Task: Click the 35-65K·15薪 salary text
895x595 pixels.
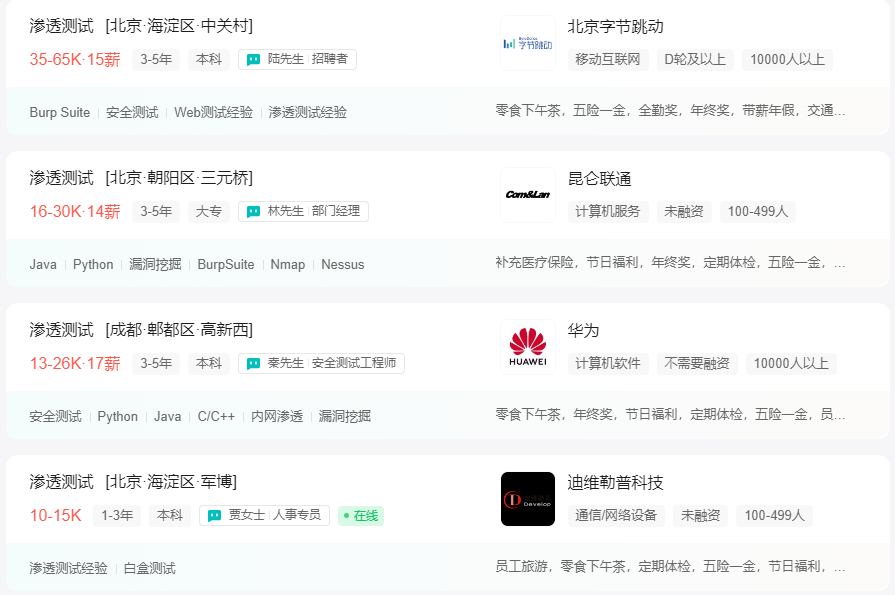Action: 73,60
